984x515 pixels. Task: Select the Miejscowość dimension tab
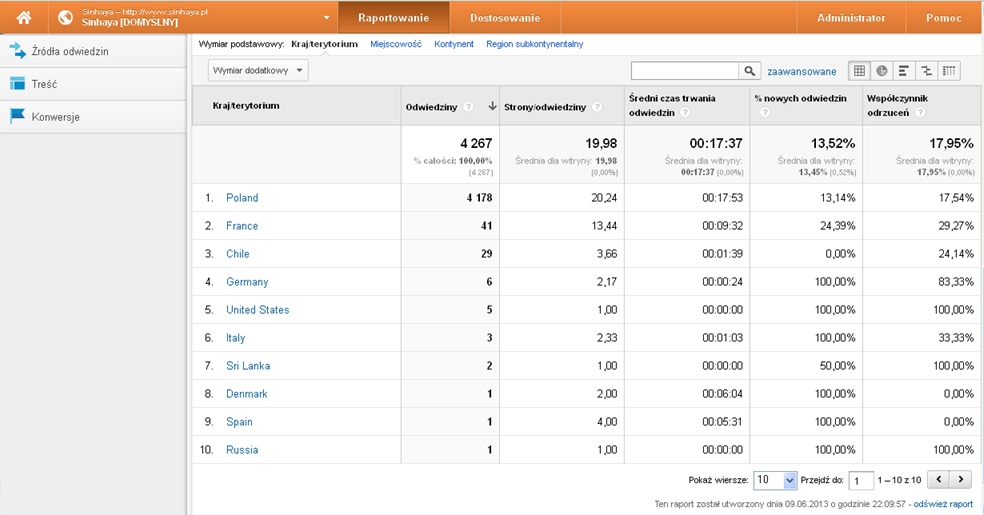click(396, 44)
